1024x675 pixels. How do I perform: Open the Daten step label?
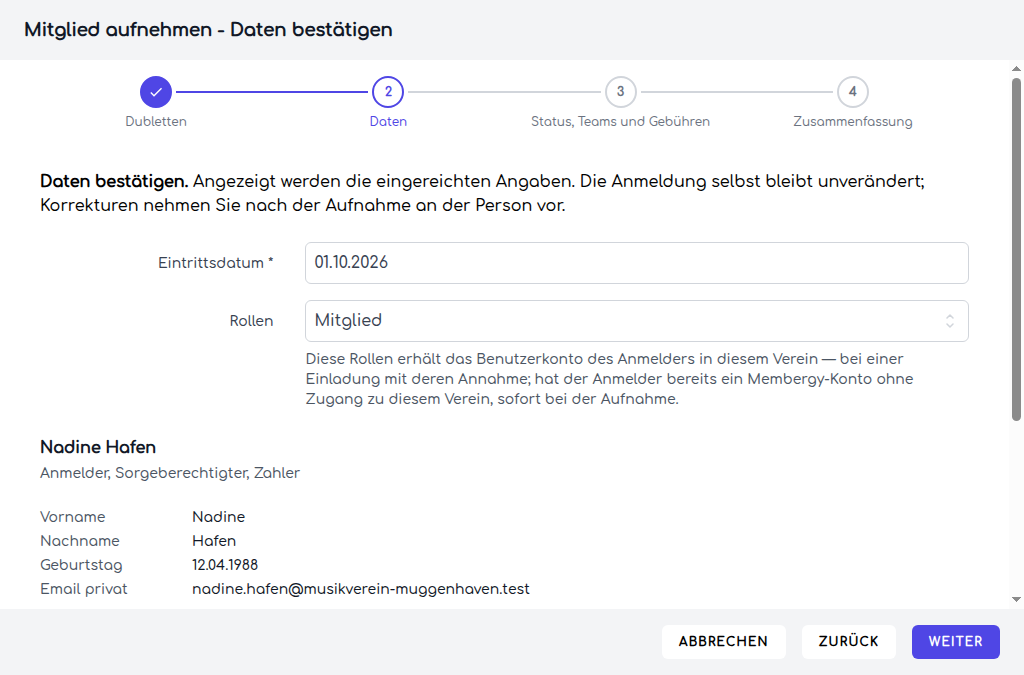pos(388,121)
